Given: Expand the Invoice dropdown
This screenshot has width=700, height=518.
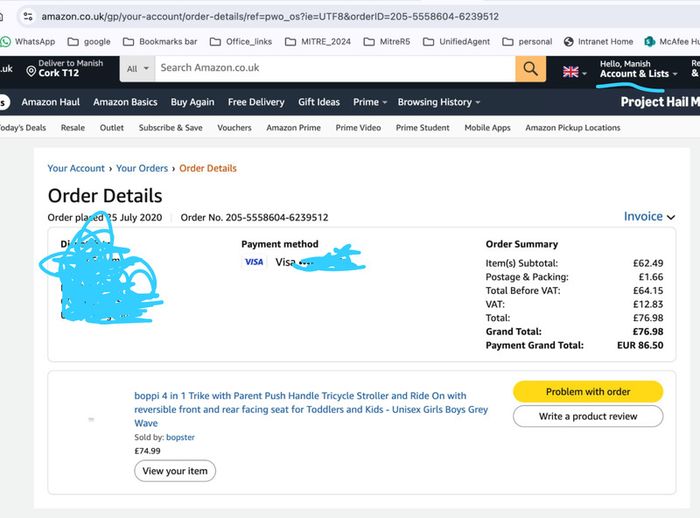Looking at the screenshot, I should [x=649, y=217].
